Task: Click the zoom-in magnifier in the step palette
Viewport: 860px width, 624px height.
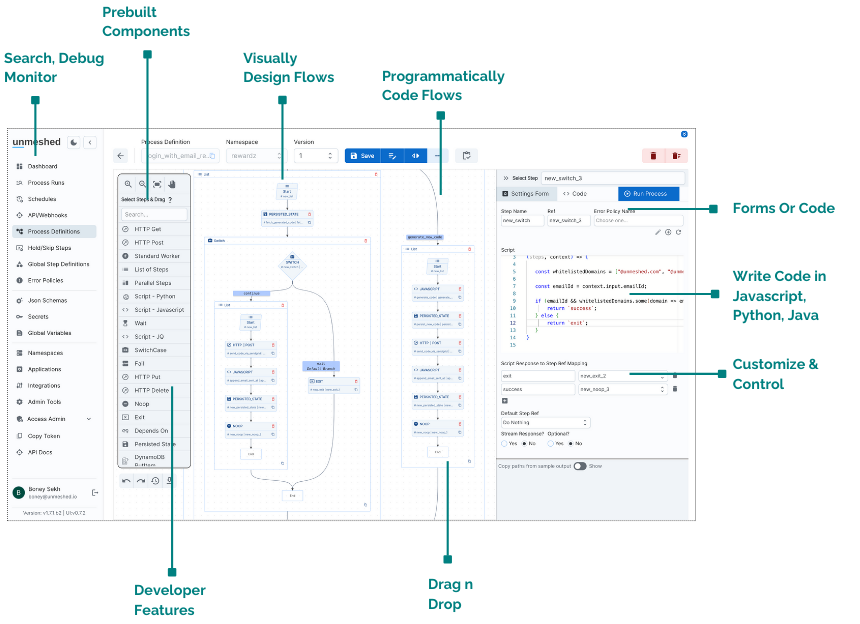Action: click(x=128, y=184)
